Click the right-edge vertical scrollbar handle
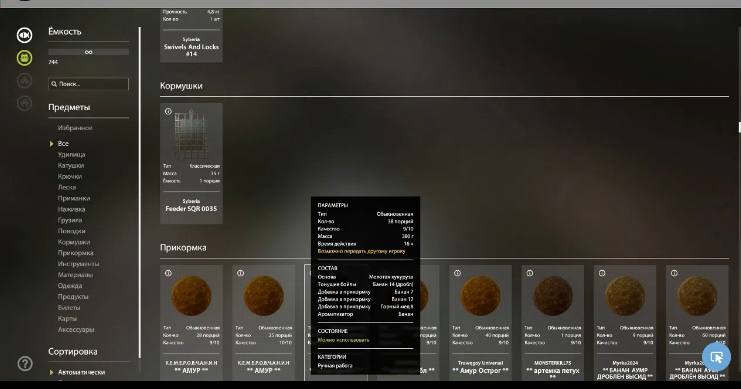 [740, 127]
